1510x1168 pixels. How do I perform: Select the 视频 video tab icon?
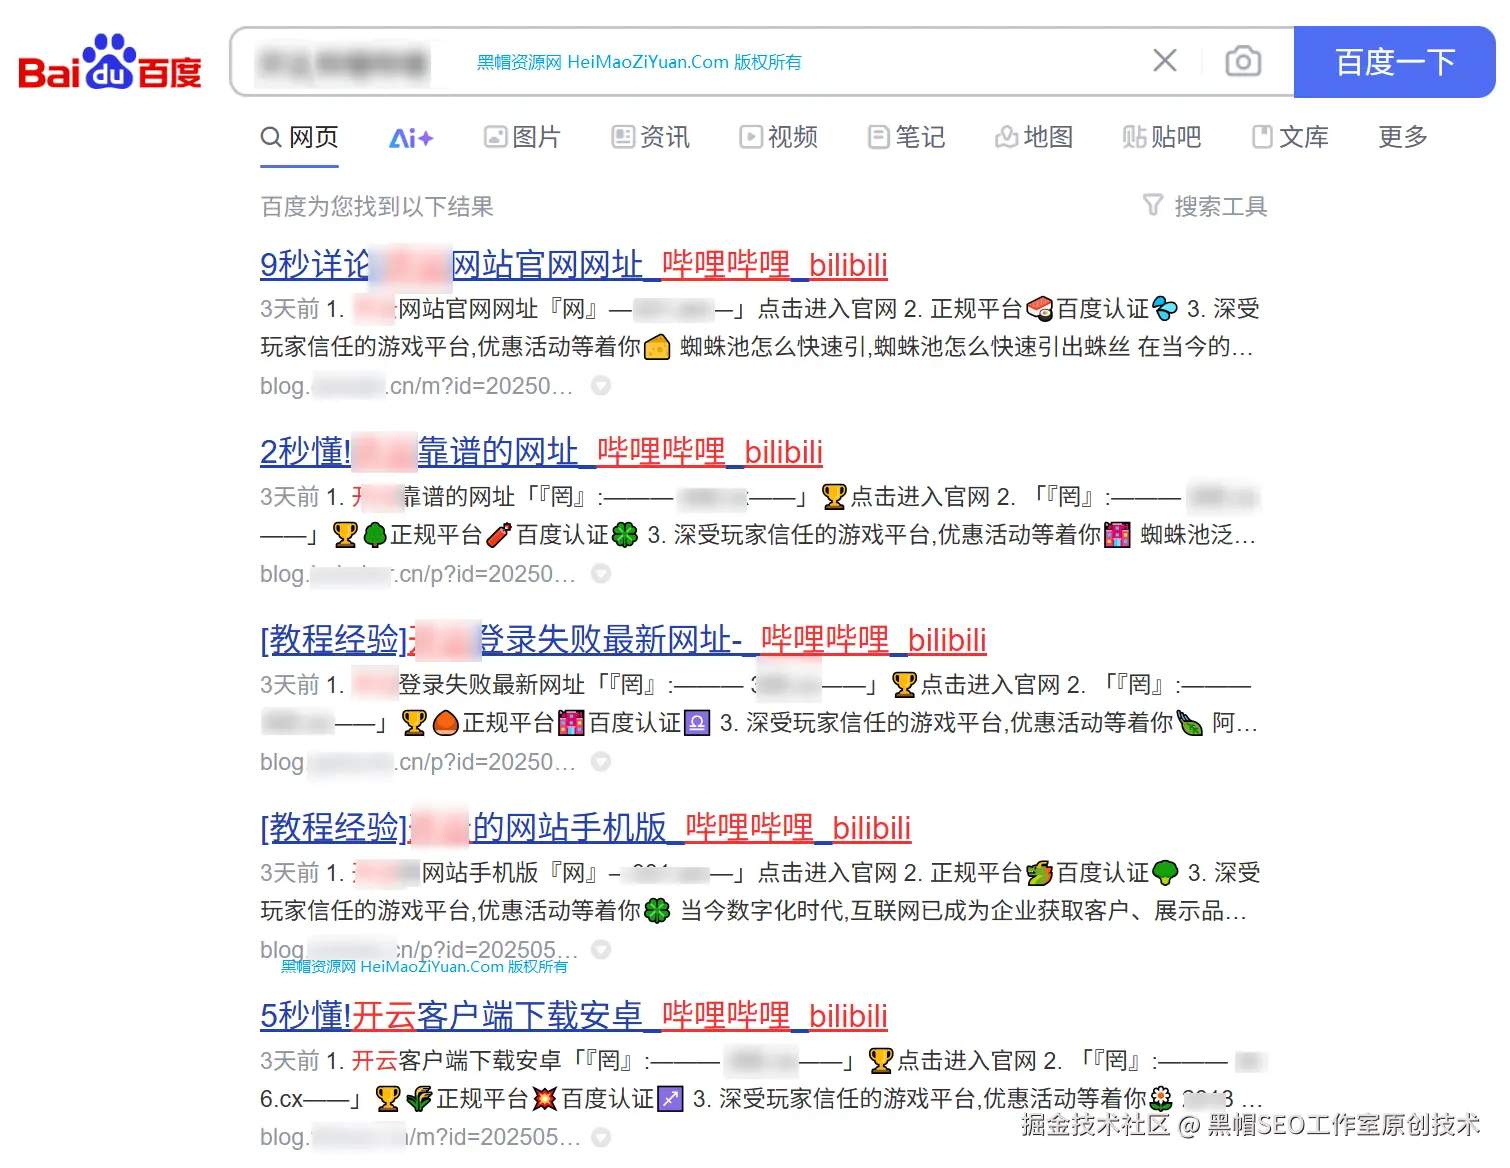point(750,137)
